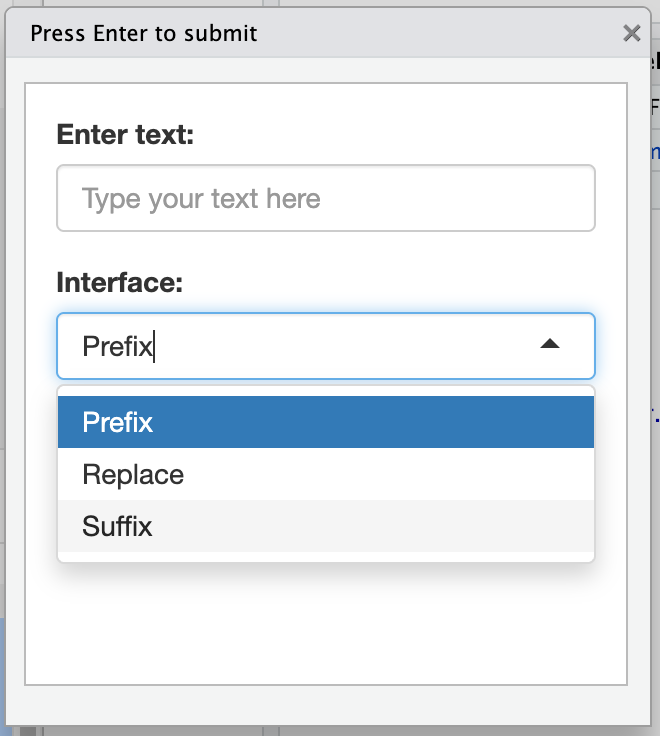
Task: Collapse the Interface dropdown using its arrow
Action: pyautogui.click(x=549, y=345)
